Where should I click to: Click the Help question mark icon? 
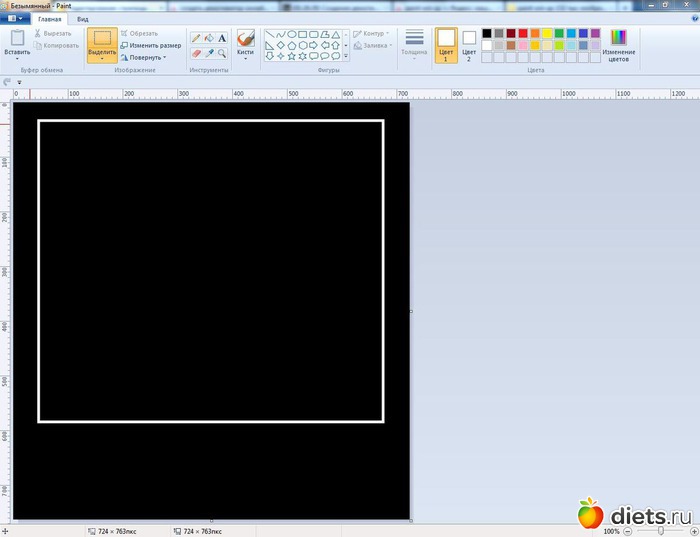pos(692,19)
